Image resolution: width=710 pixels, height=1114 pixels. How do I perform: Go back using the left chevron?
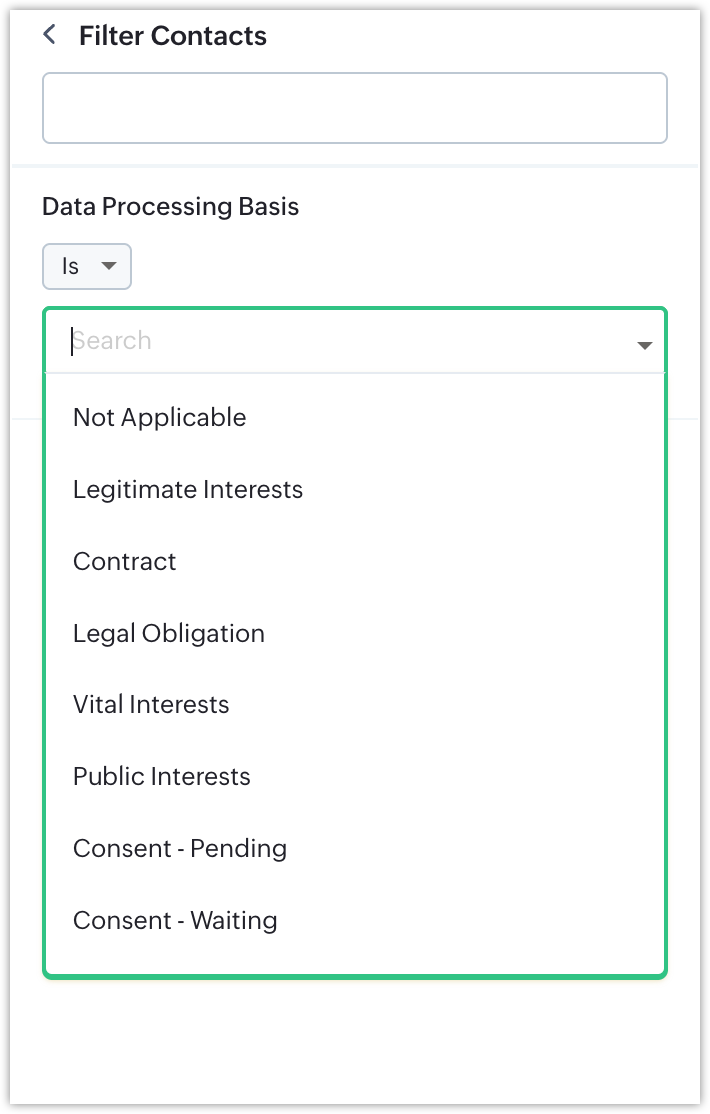tap(49, 35)
